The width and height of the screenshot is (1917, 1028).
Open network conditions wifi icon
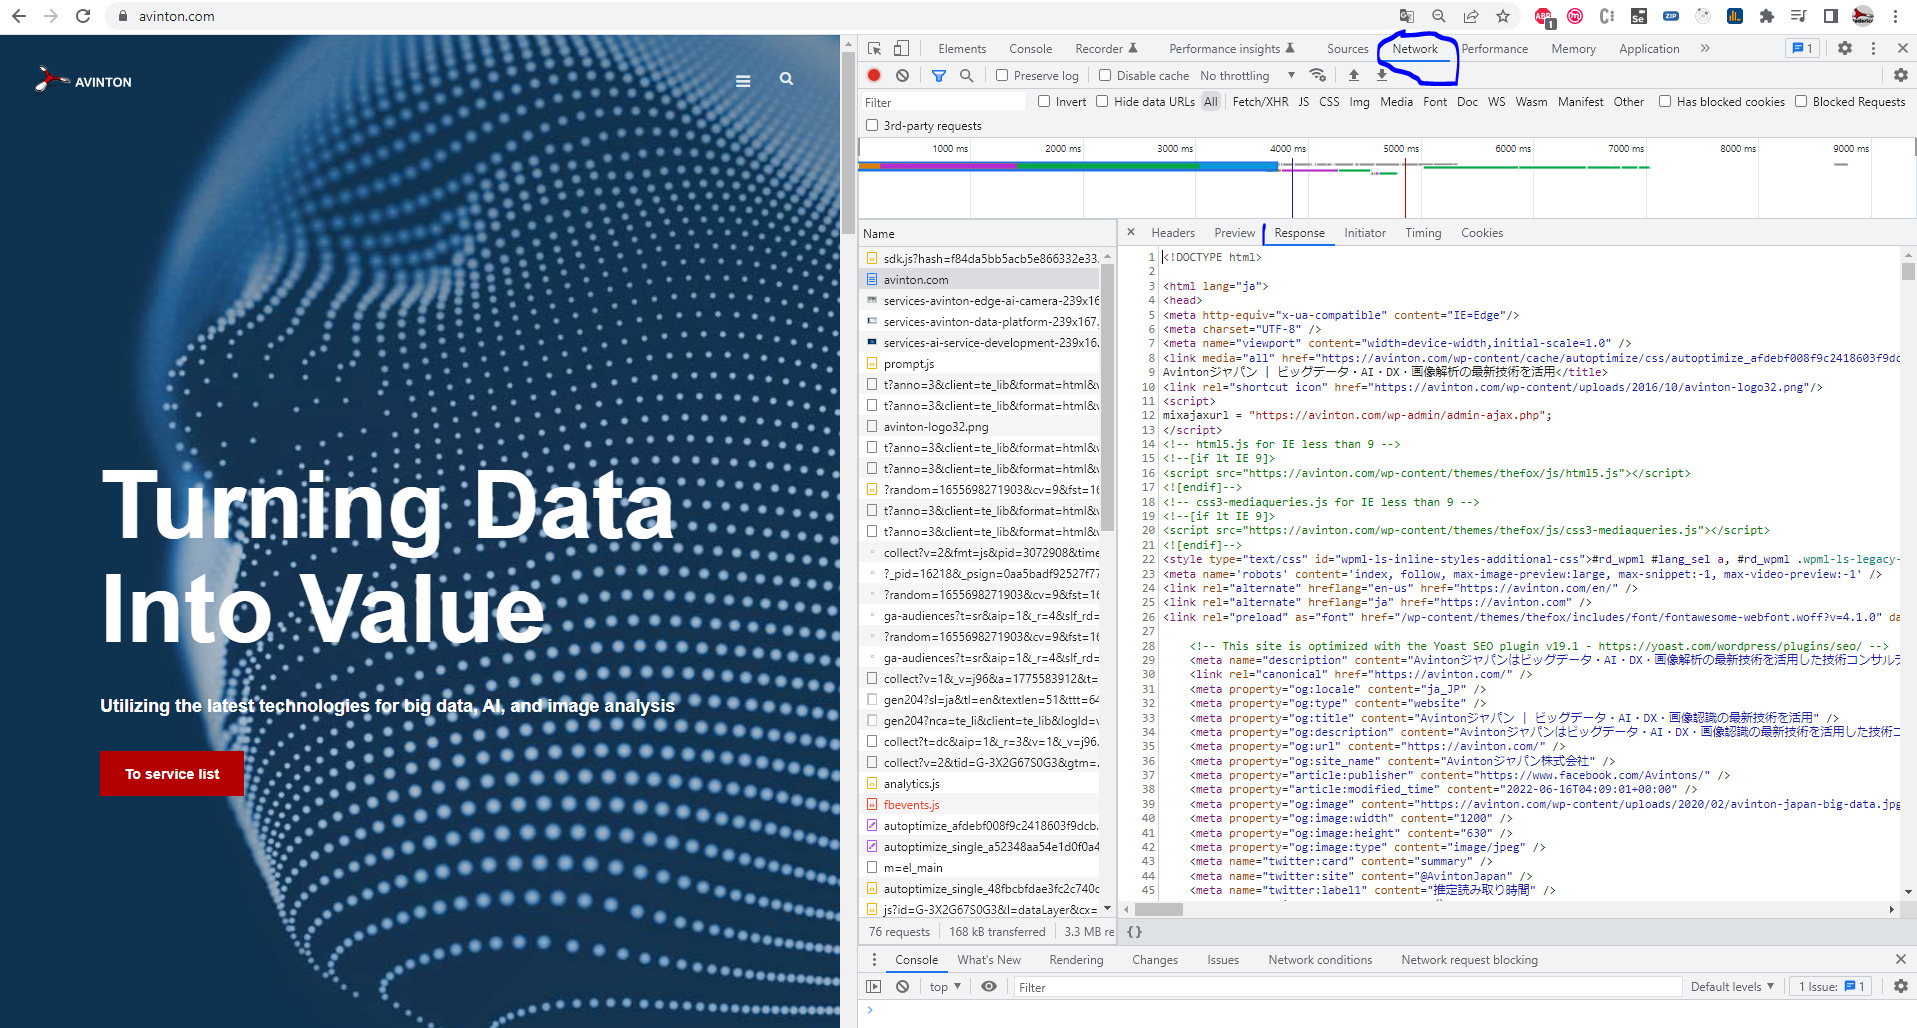click(x=1318, y=75)
